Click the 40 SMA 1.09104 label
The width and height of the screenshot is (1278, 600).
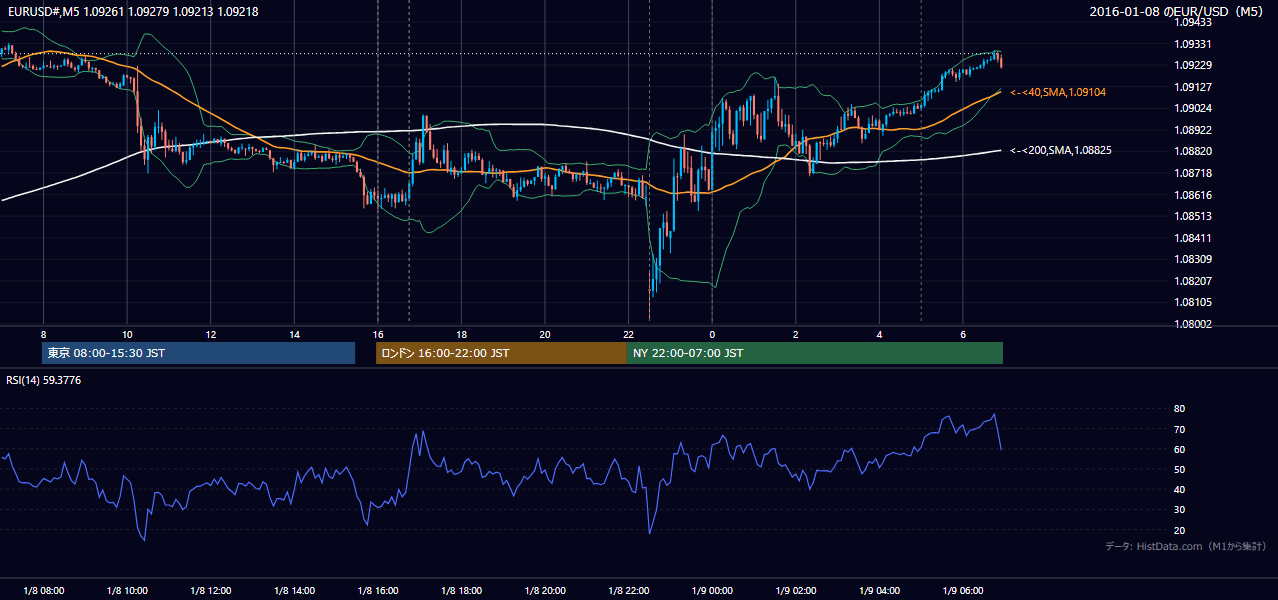click(1058, 92)
